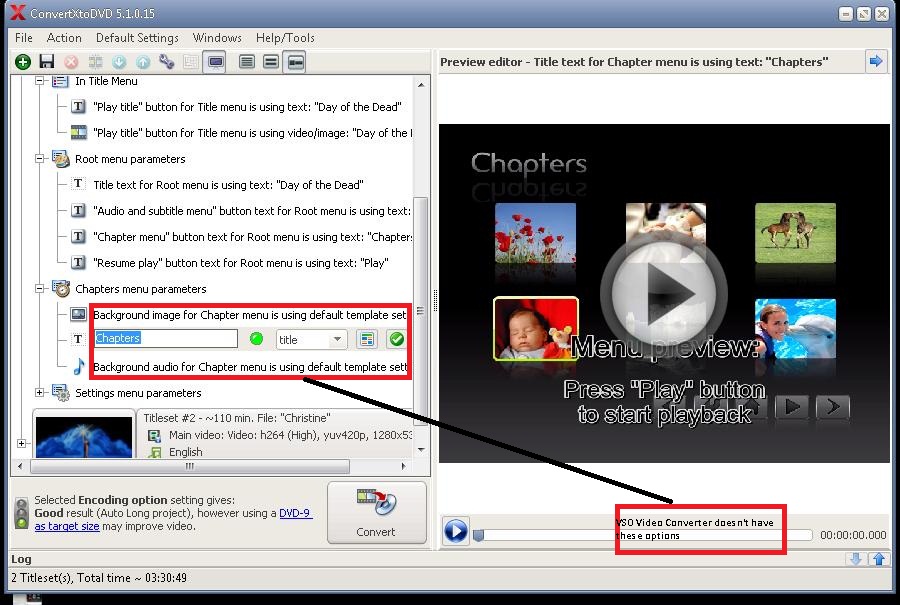This screenshot has height=605, width=900.
Task: Select Background audio for Chapter menu row
Action: coord(250,367)
